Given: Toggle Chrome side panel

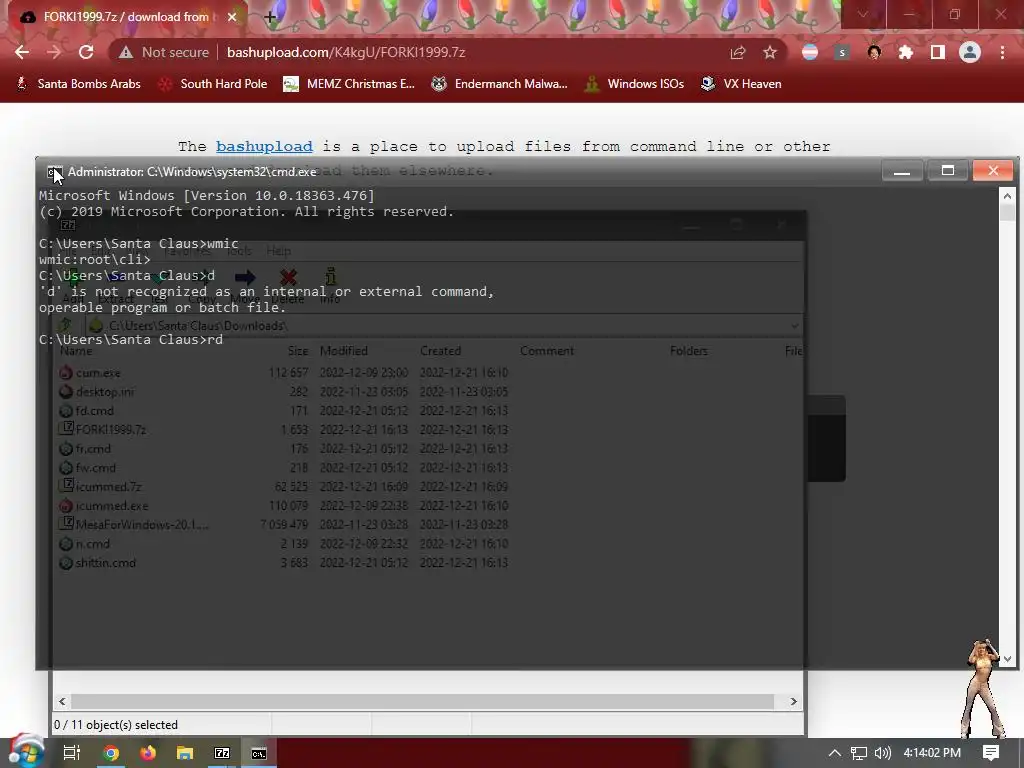Looking at the screenshot, I should 938,52.
